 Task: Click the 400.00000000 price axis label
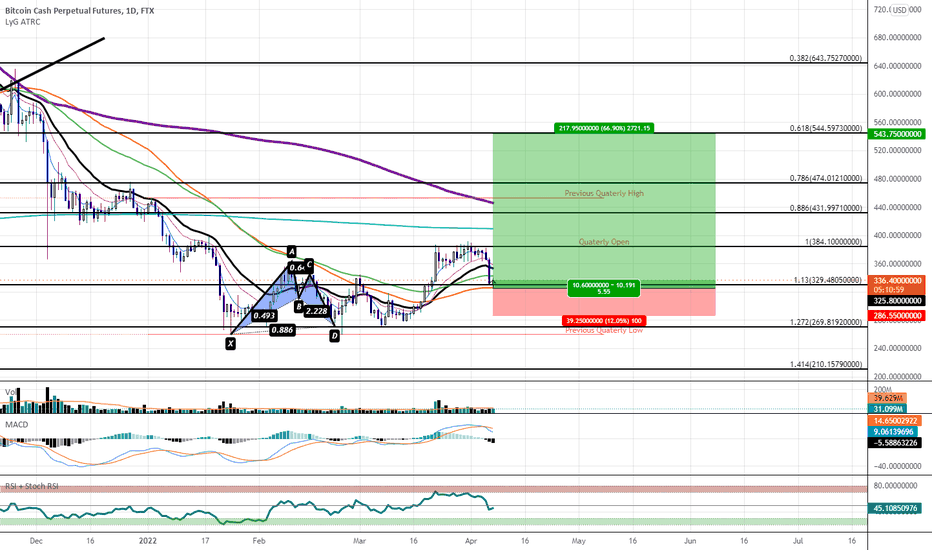pos(898,235)
